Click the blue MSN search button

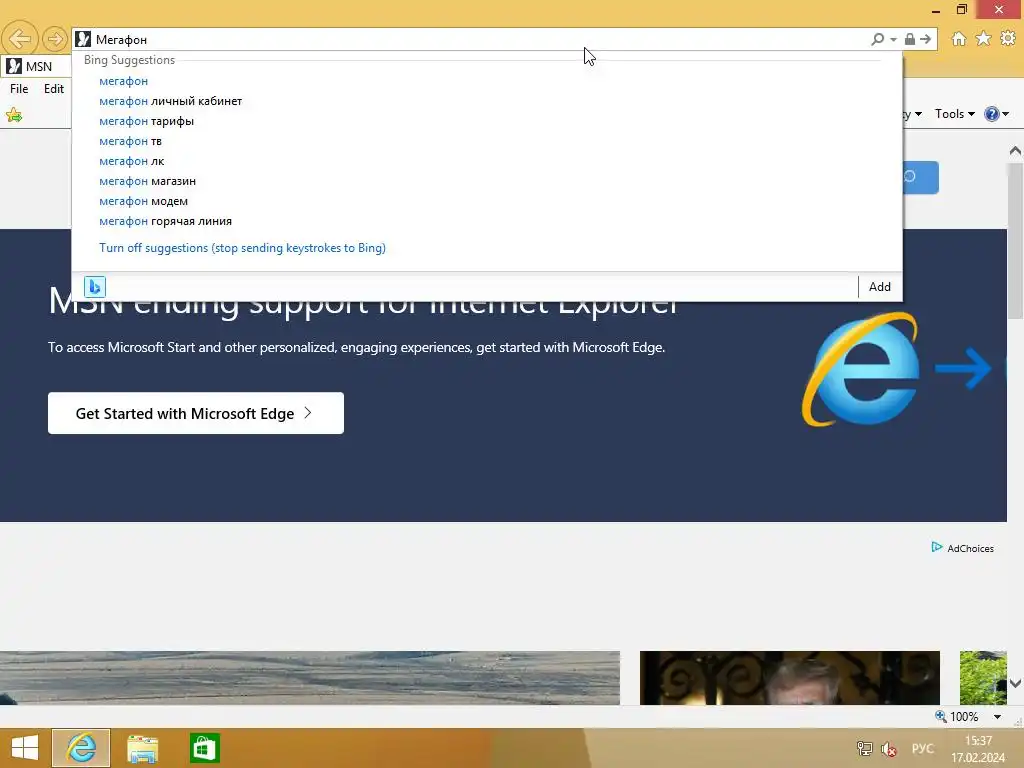click(921, 177)
